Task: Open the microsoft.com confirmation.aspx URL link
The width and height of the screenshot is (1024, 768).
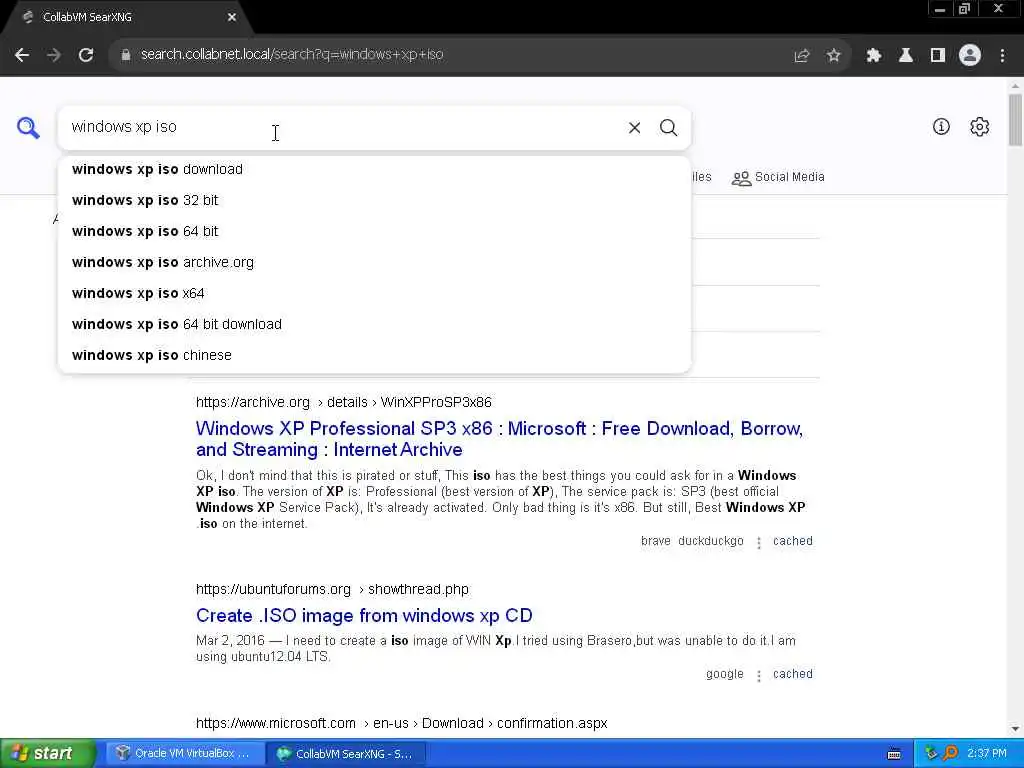Action: (x=401, y=724)
